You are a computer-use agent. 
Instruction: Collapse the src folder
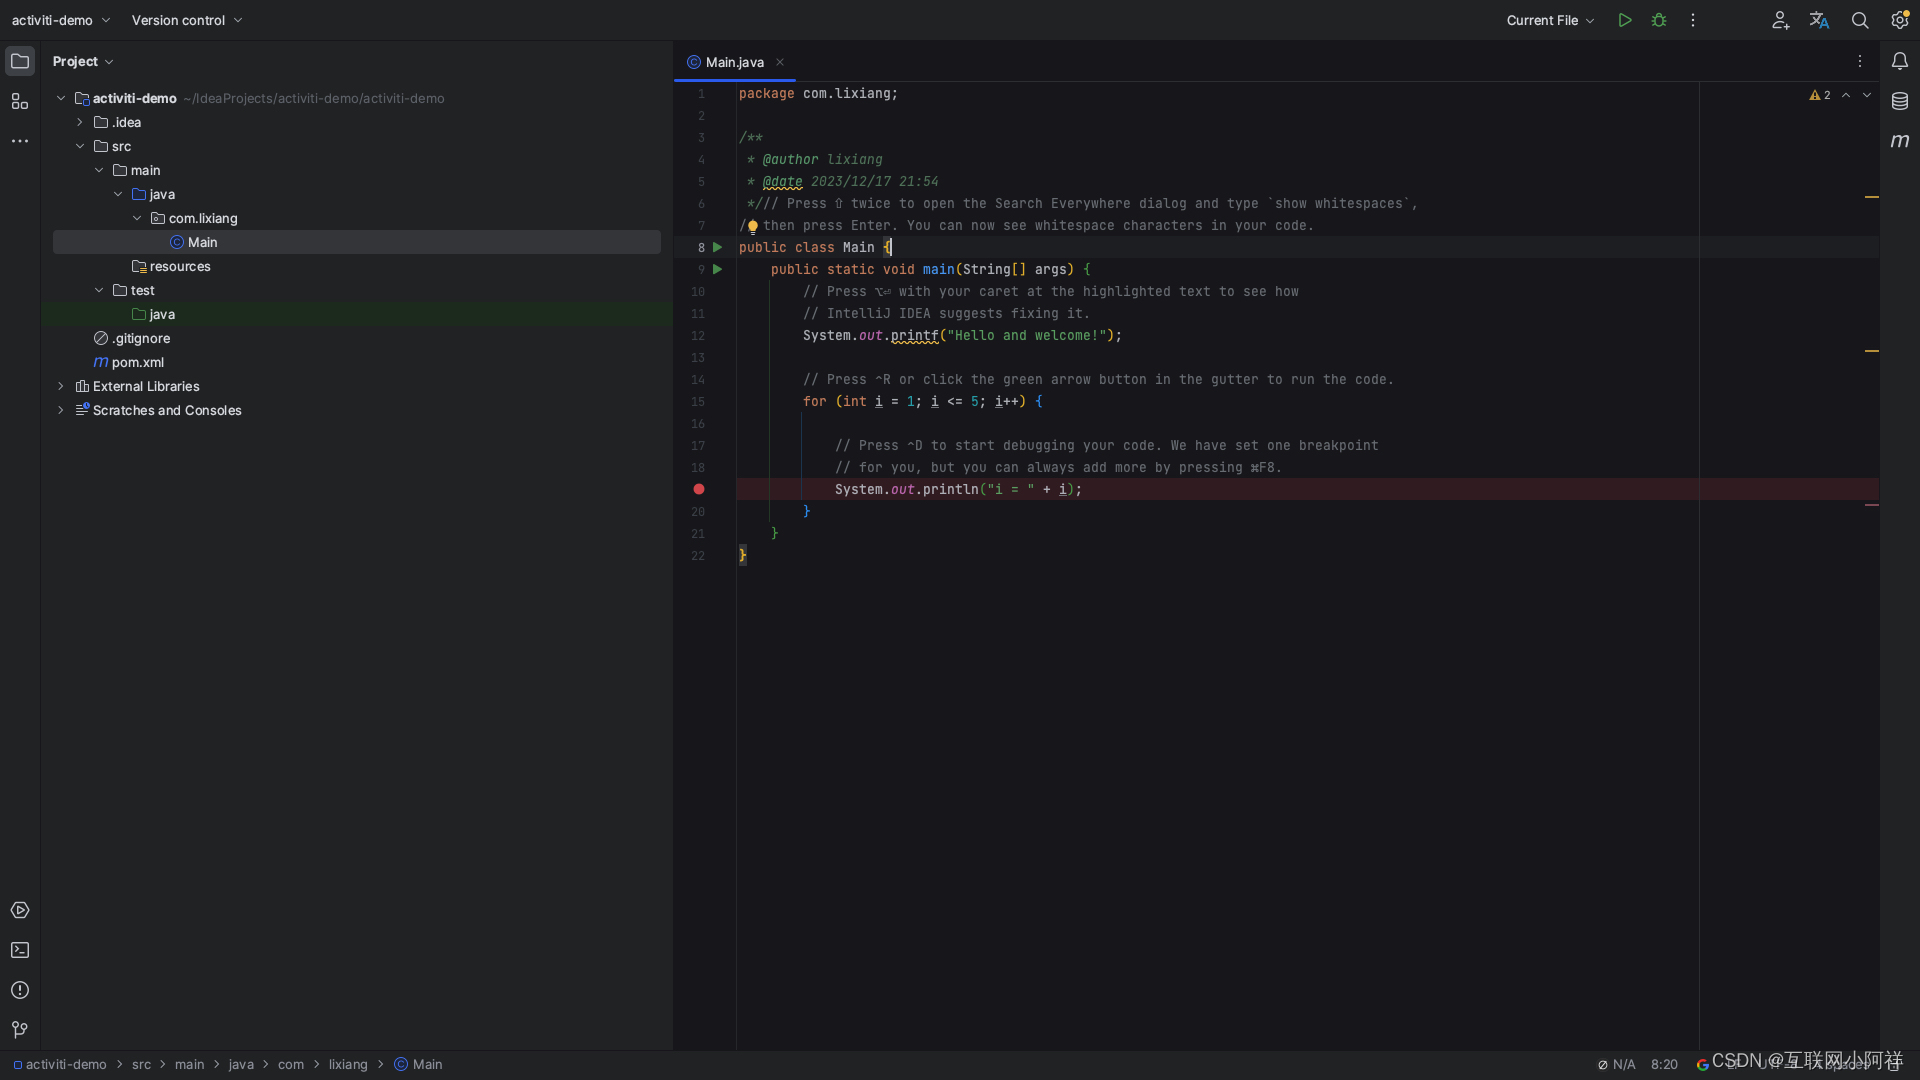tap(80, 146)
